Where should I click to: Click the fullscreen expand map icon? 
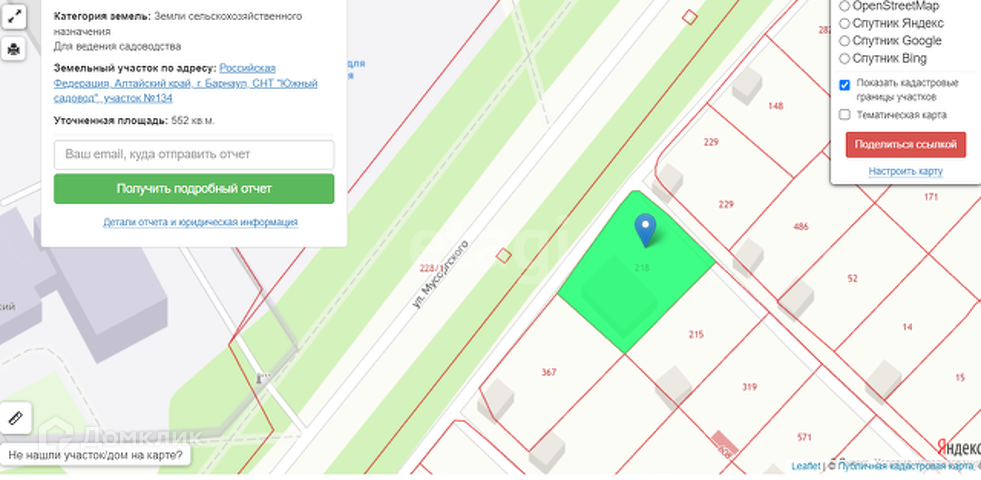(x=14, y=17)
